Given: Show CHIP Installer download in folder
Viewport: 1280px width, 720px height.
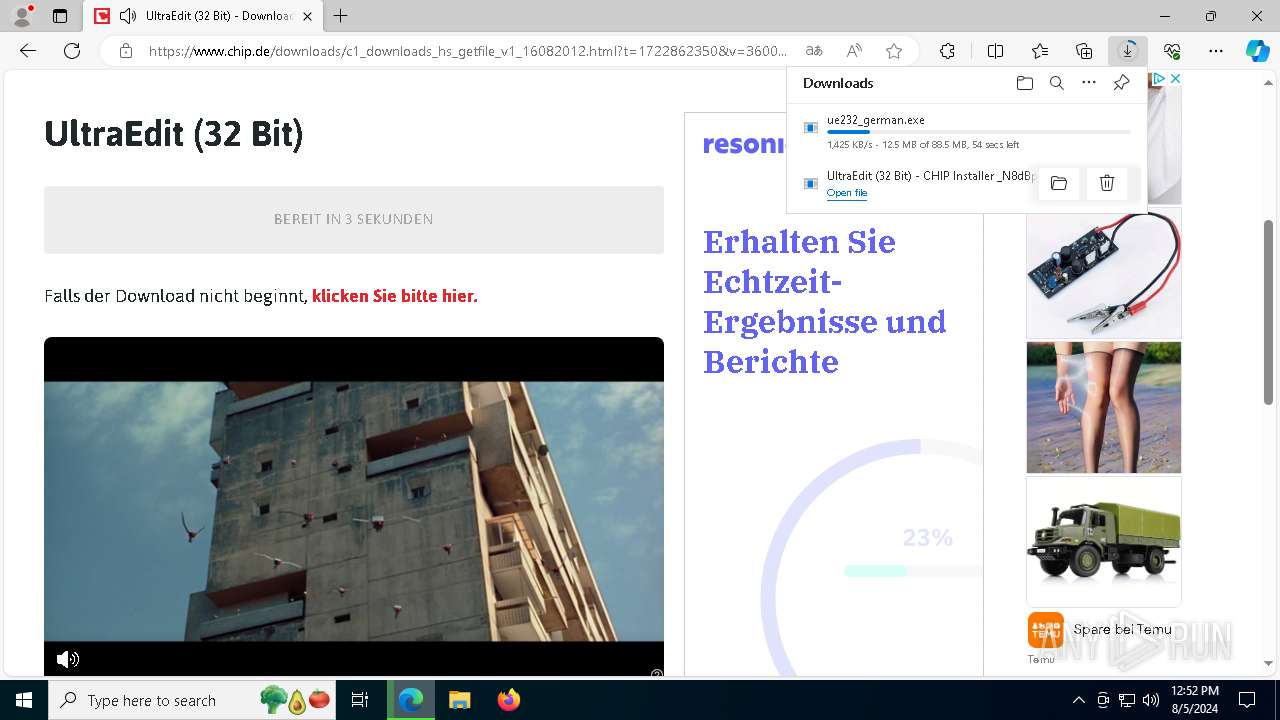Looking at the screenshot, I should [1059, 183].
